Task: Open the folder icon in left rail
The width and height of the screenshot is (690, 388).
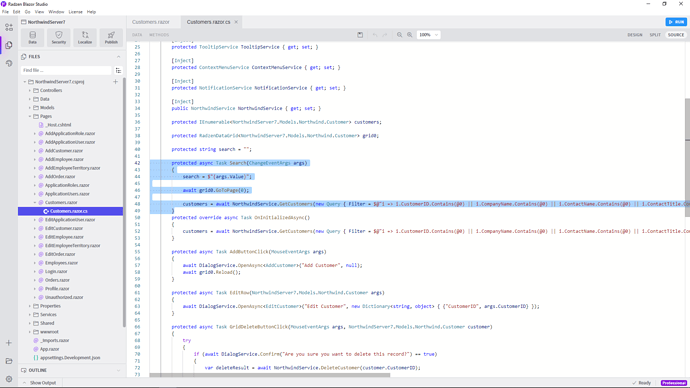Action: (9, 361)
